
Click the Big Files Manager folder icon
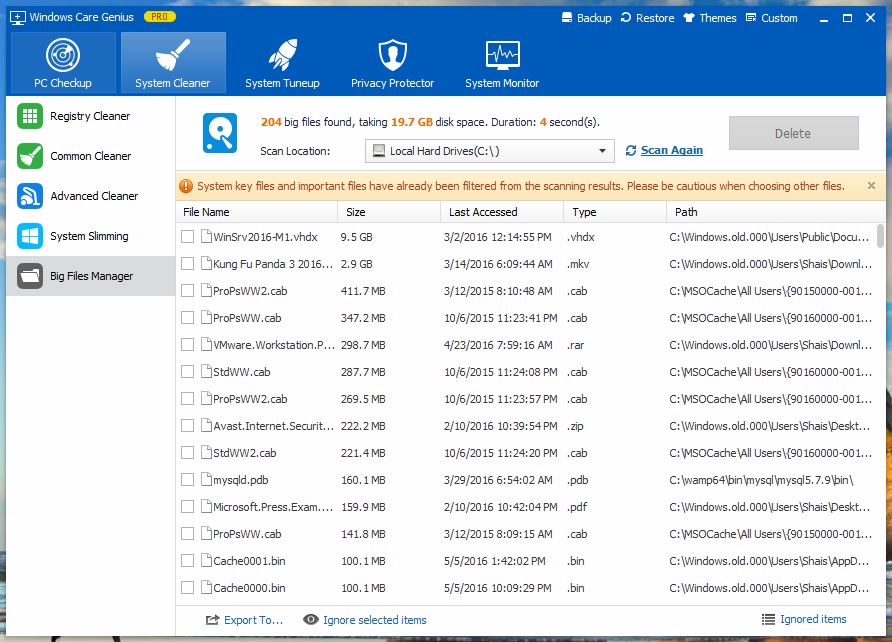click(30, 276)
